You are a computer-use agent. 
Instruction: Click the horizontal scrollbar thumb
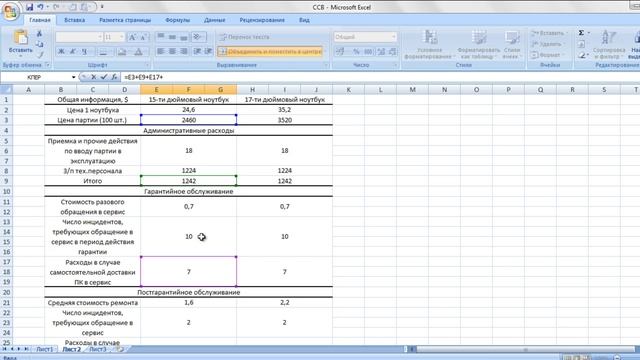(x=526, y=349)
